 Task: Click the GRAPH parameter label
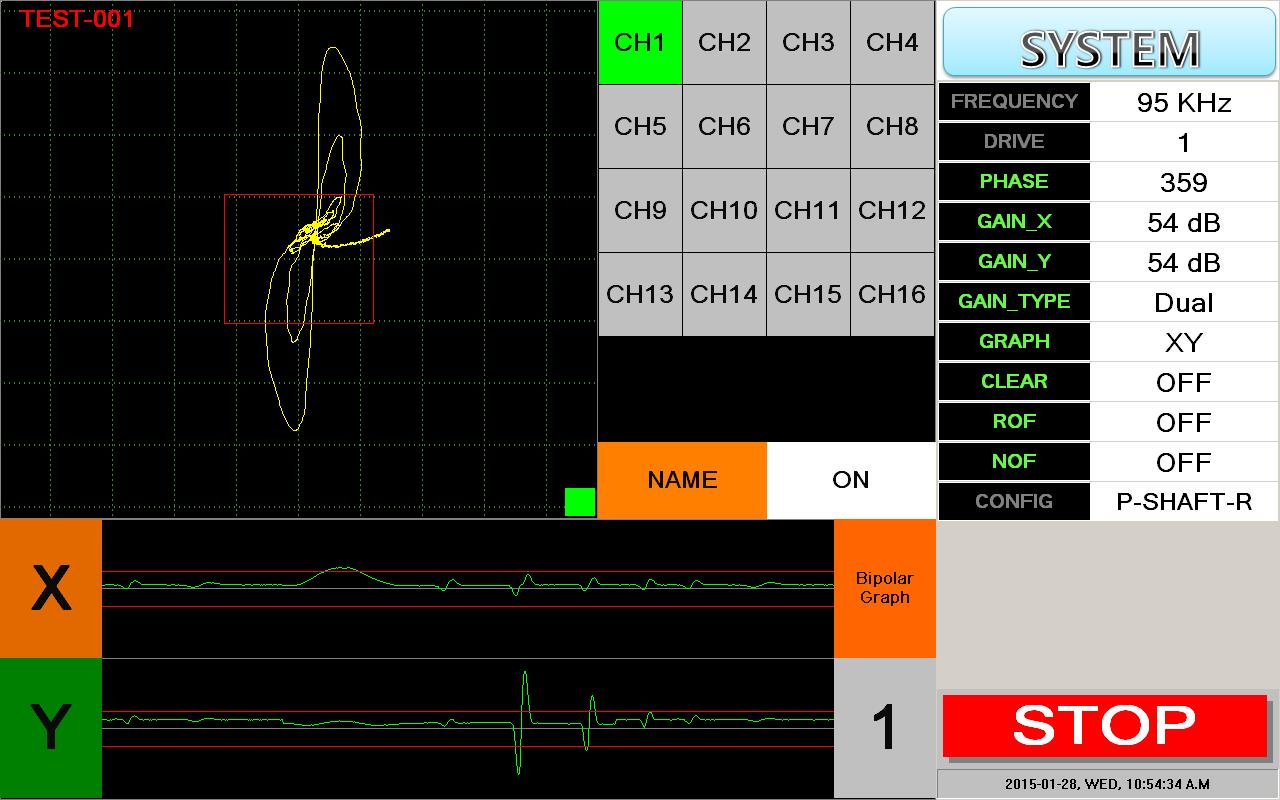point(1014,342)
